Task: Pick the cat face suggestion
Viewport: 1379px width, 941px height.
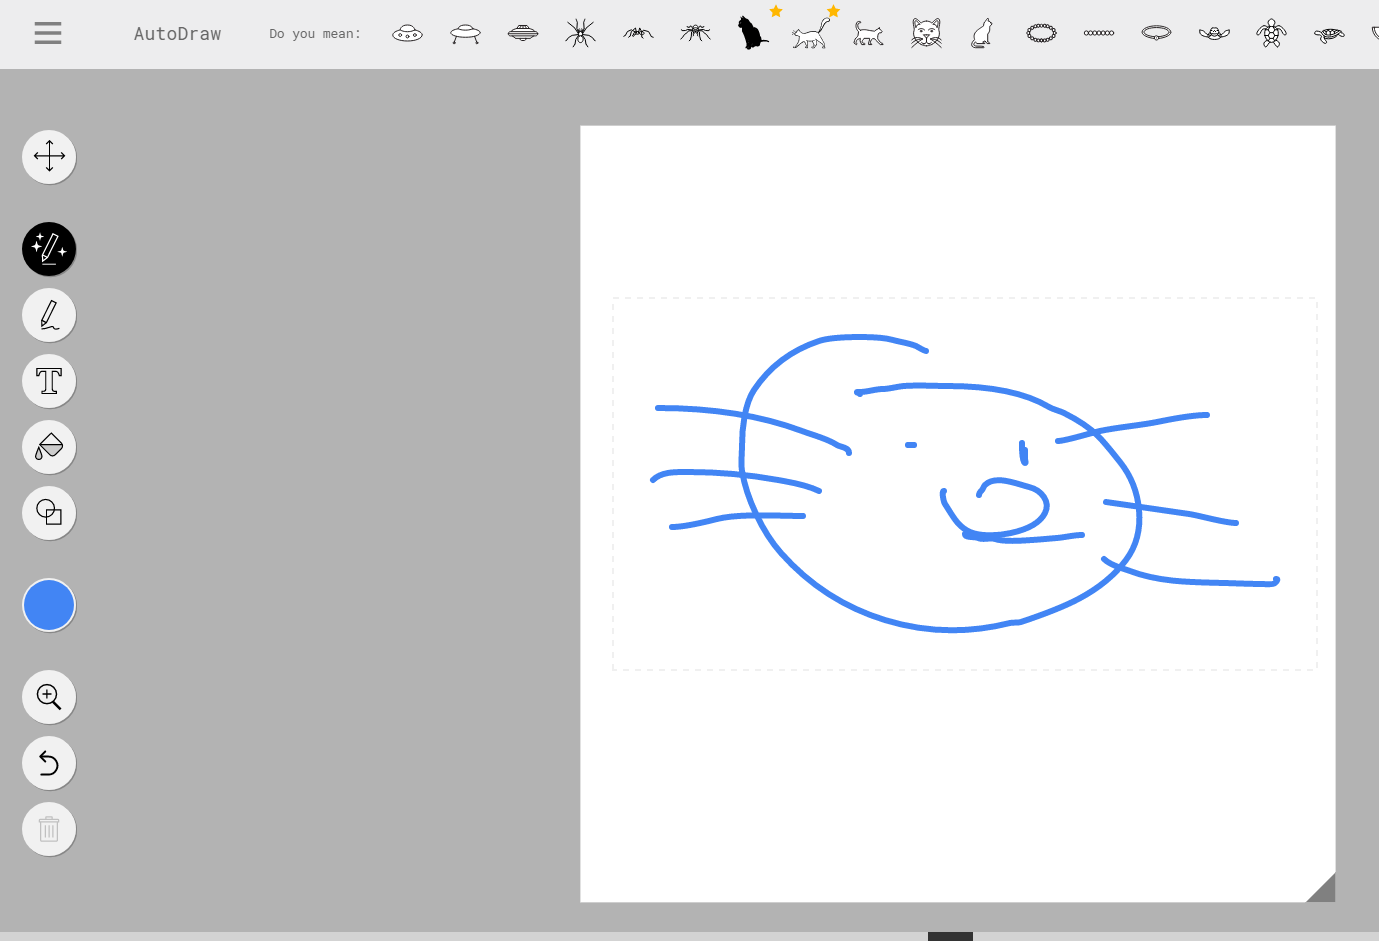Action: (926, 33)
